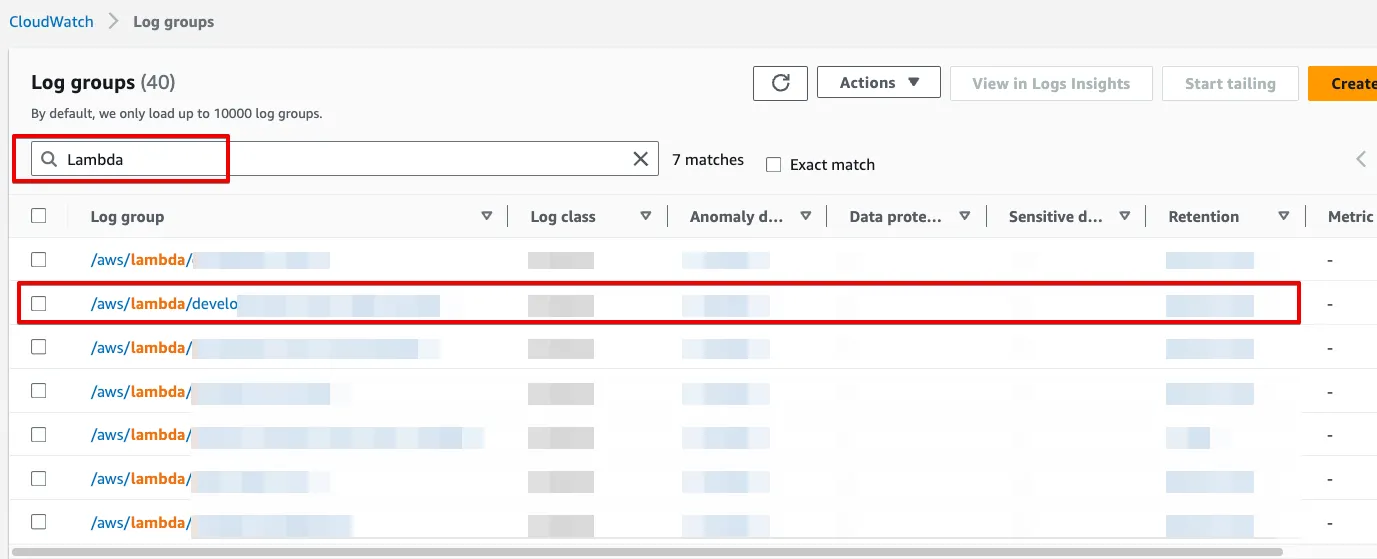The width and height of the screenshot is (1377, 559).
Task: Open CloudWatch breadcrumb link
Action: click(x=51, y=21)
